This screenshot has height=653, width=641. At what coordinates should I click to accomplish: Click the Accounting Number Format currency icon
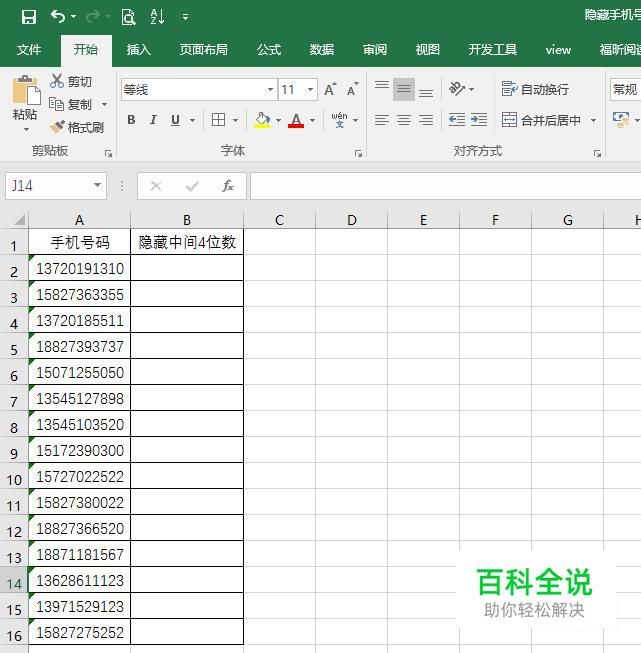pyautogui.click(x=621, y=120)
